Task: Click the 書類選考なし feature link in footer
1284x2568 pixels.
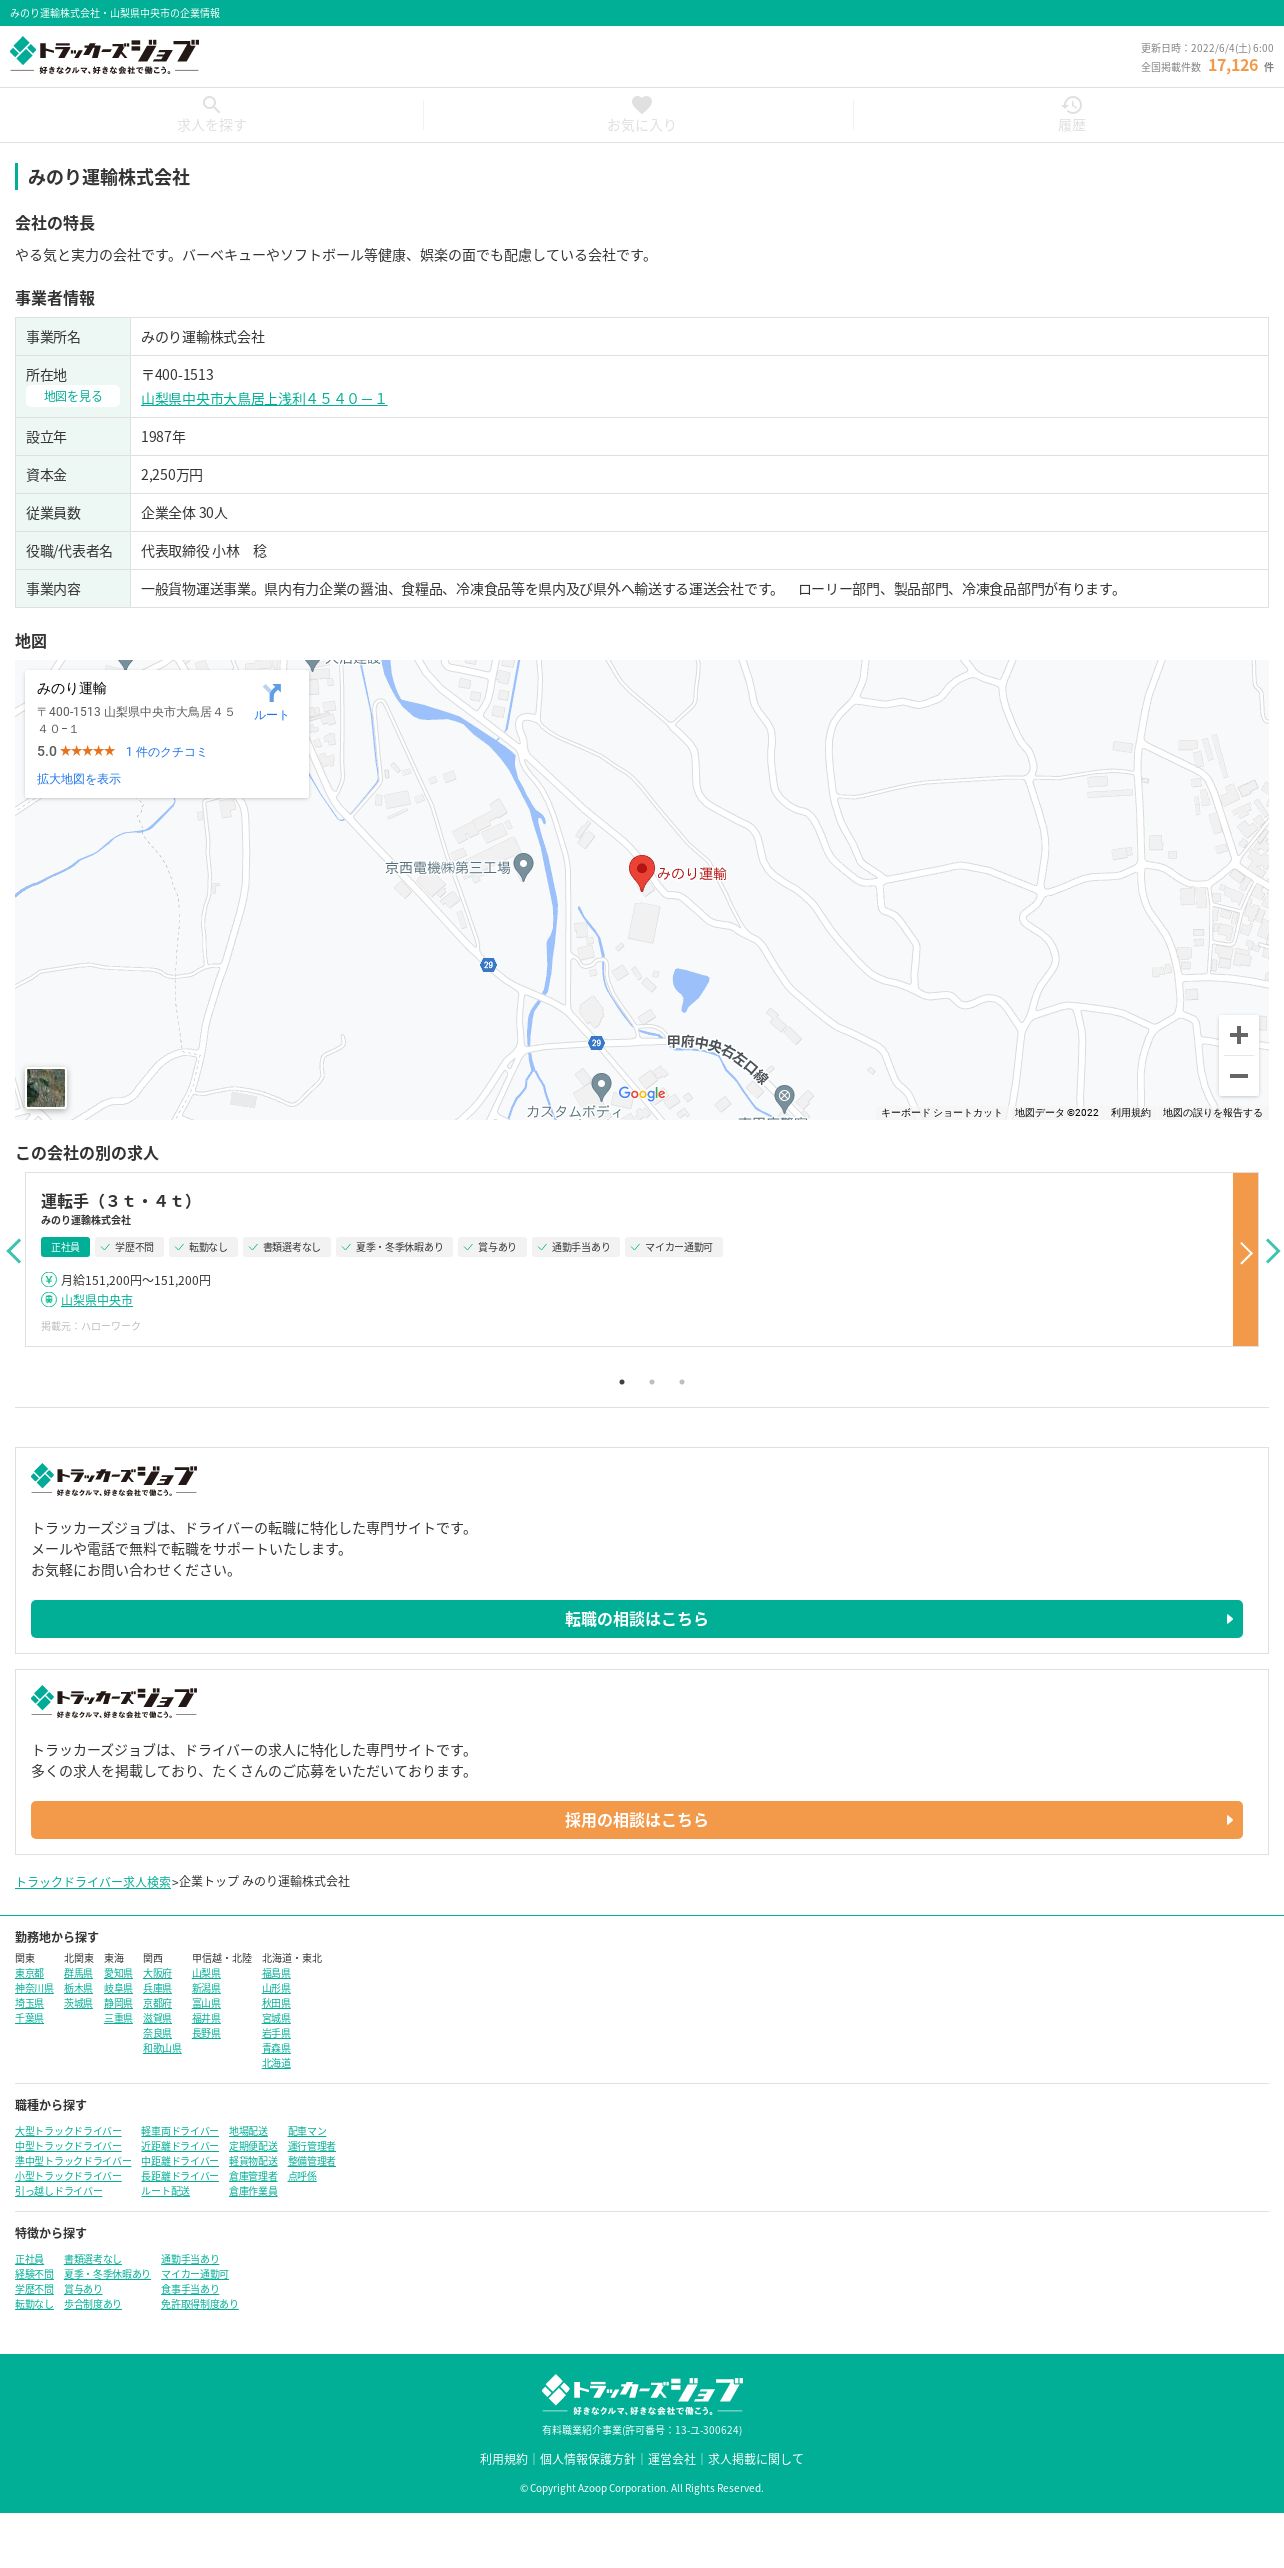Action: pos(93,2259)
